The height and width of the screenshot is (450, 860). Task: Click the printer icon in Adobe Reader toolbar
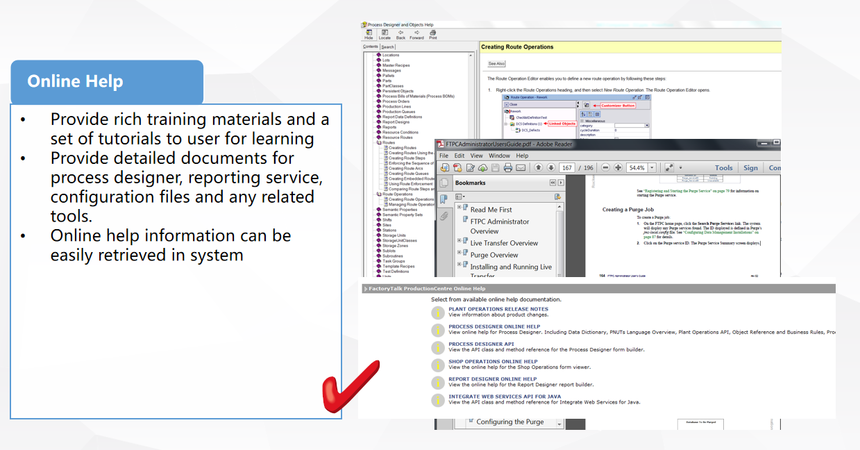point(508,167)
